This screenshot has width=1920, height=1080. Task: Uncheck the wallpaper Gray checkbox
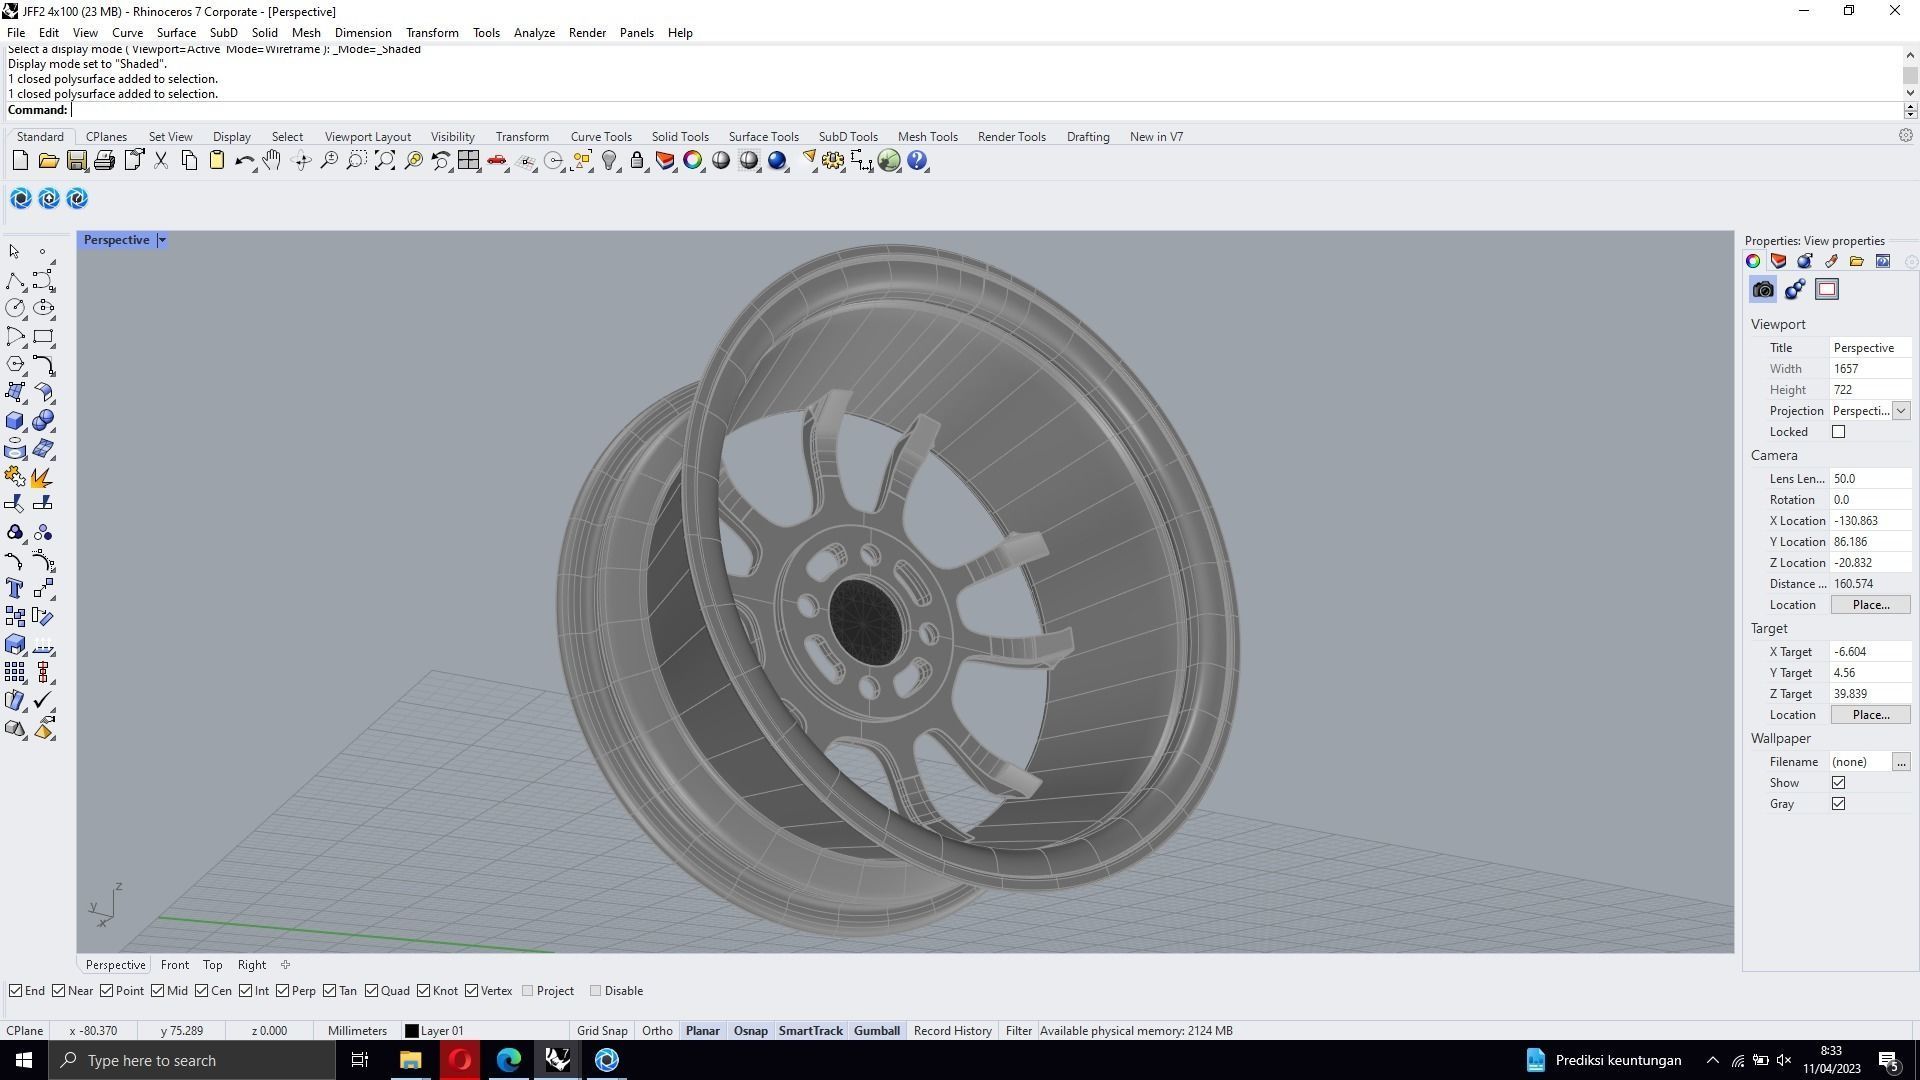pos(1838,804)
